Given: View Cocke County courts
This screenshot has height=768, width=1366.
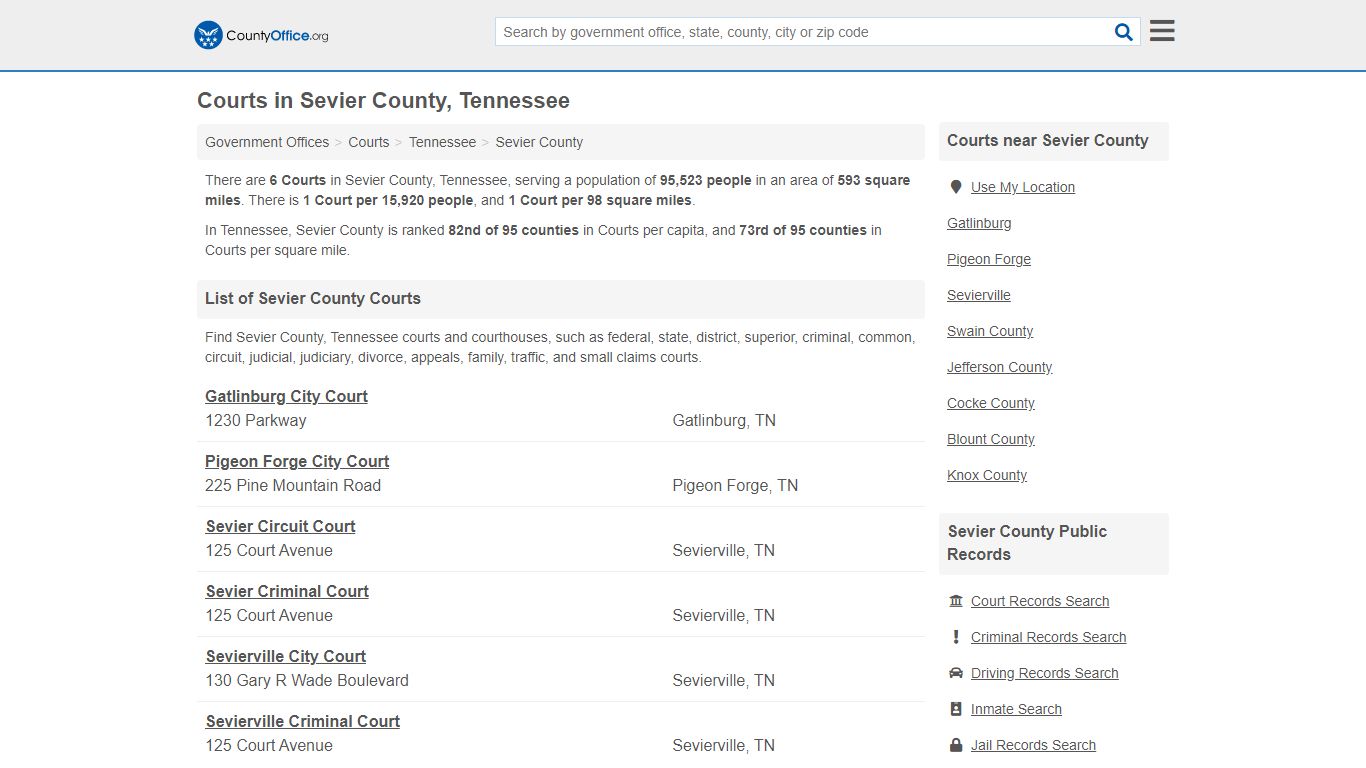Looking at the screenshot, I should [x=991, y=403].
